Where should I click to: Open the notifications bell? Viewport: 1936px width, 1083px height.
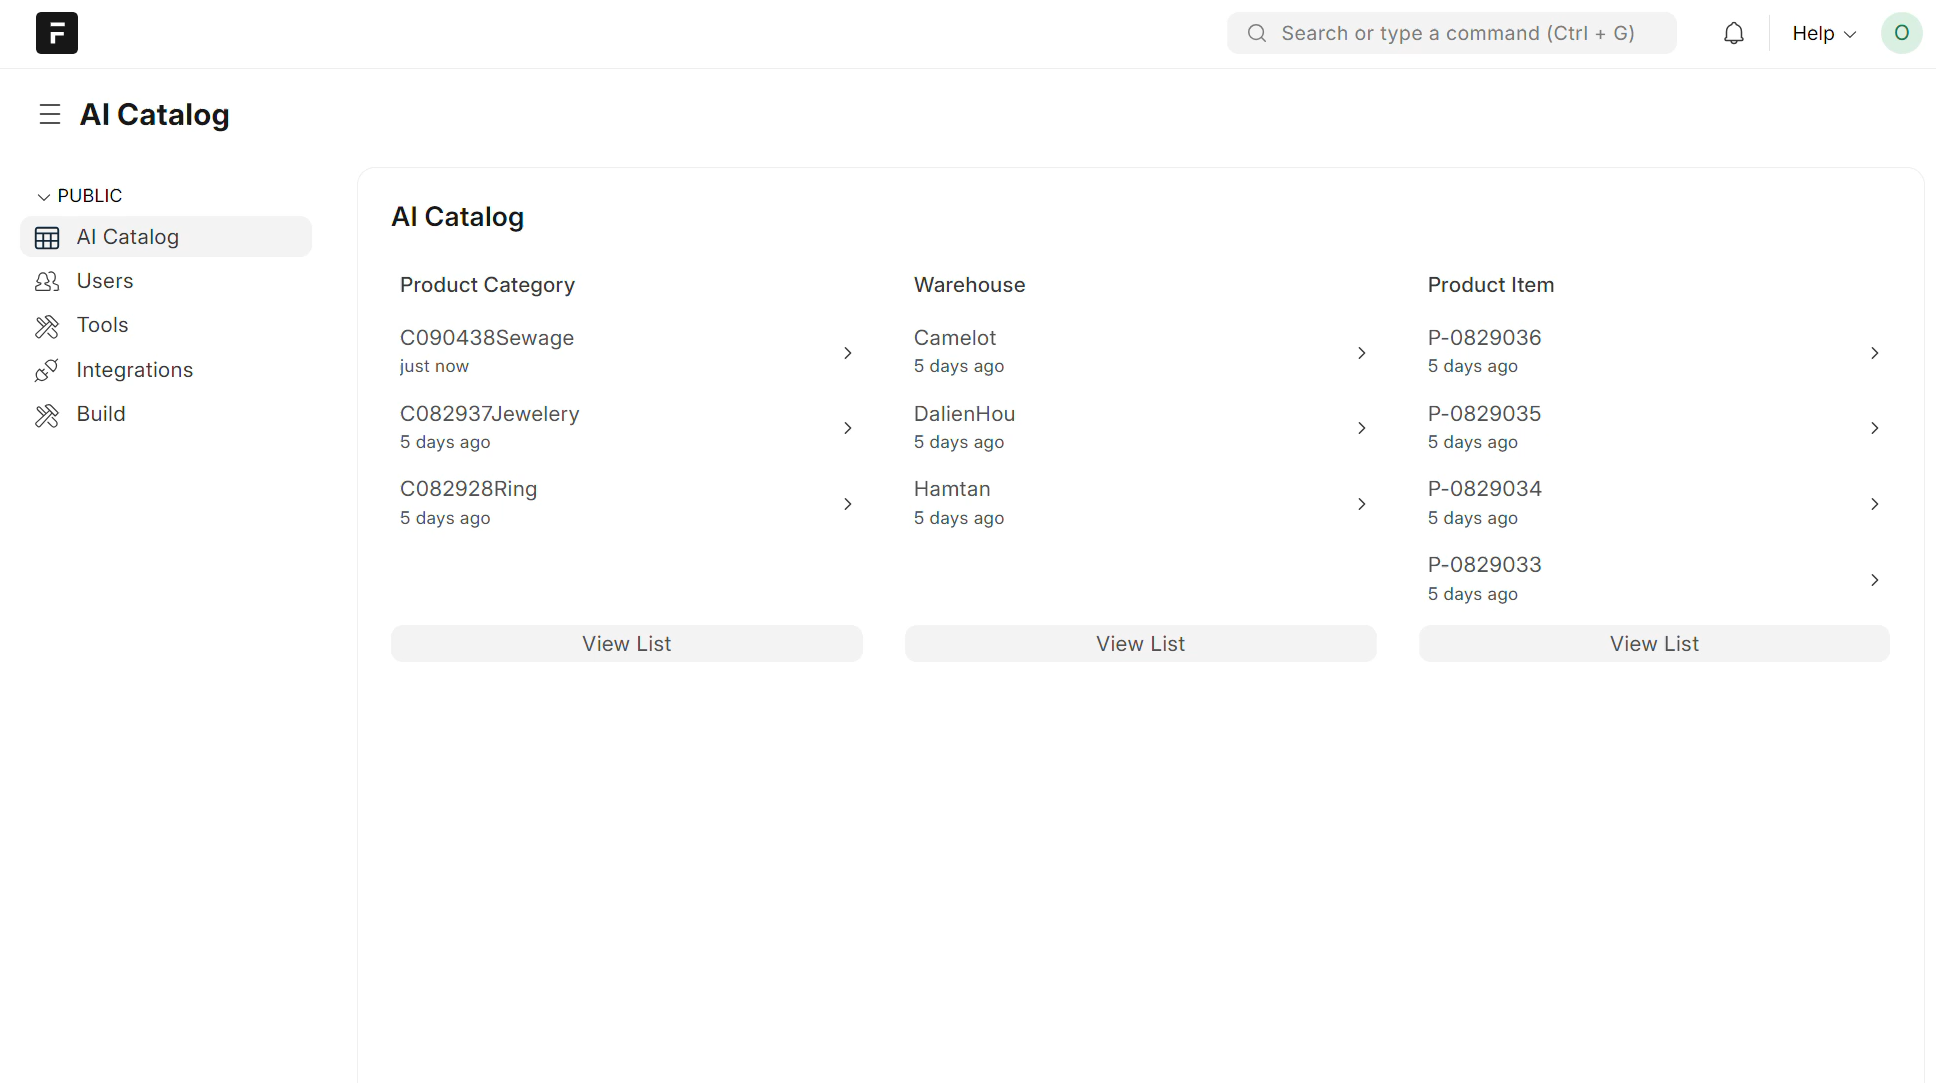1734,34
